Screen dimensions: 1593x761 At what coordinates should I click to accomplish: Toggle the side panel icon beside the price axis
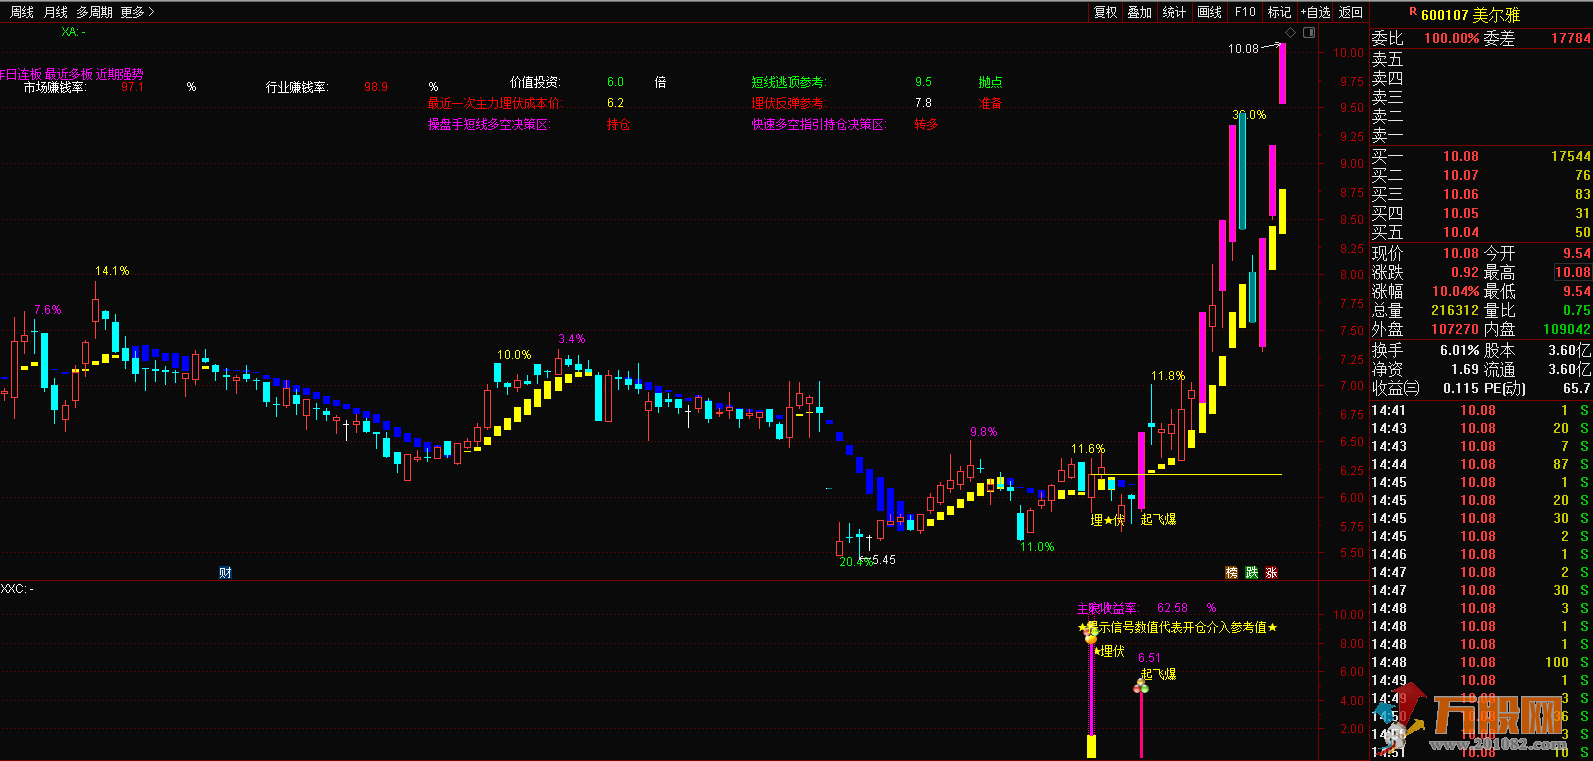click(x=1309, y=33)
